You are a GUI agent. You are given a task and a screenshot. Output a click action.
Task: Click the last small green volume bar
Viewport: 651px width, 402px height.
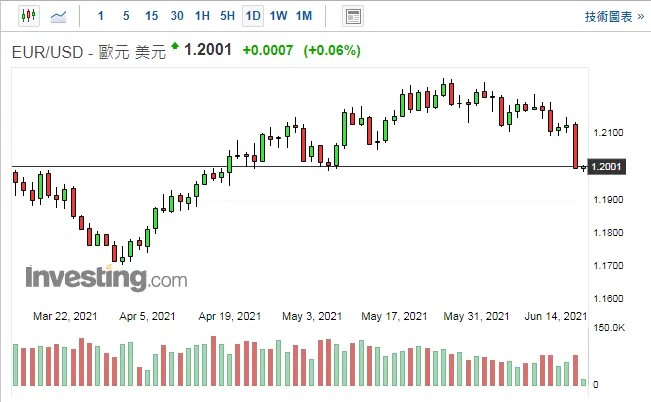pos(584,382)
